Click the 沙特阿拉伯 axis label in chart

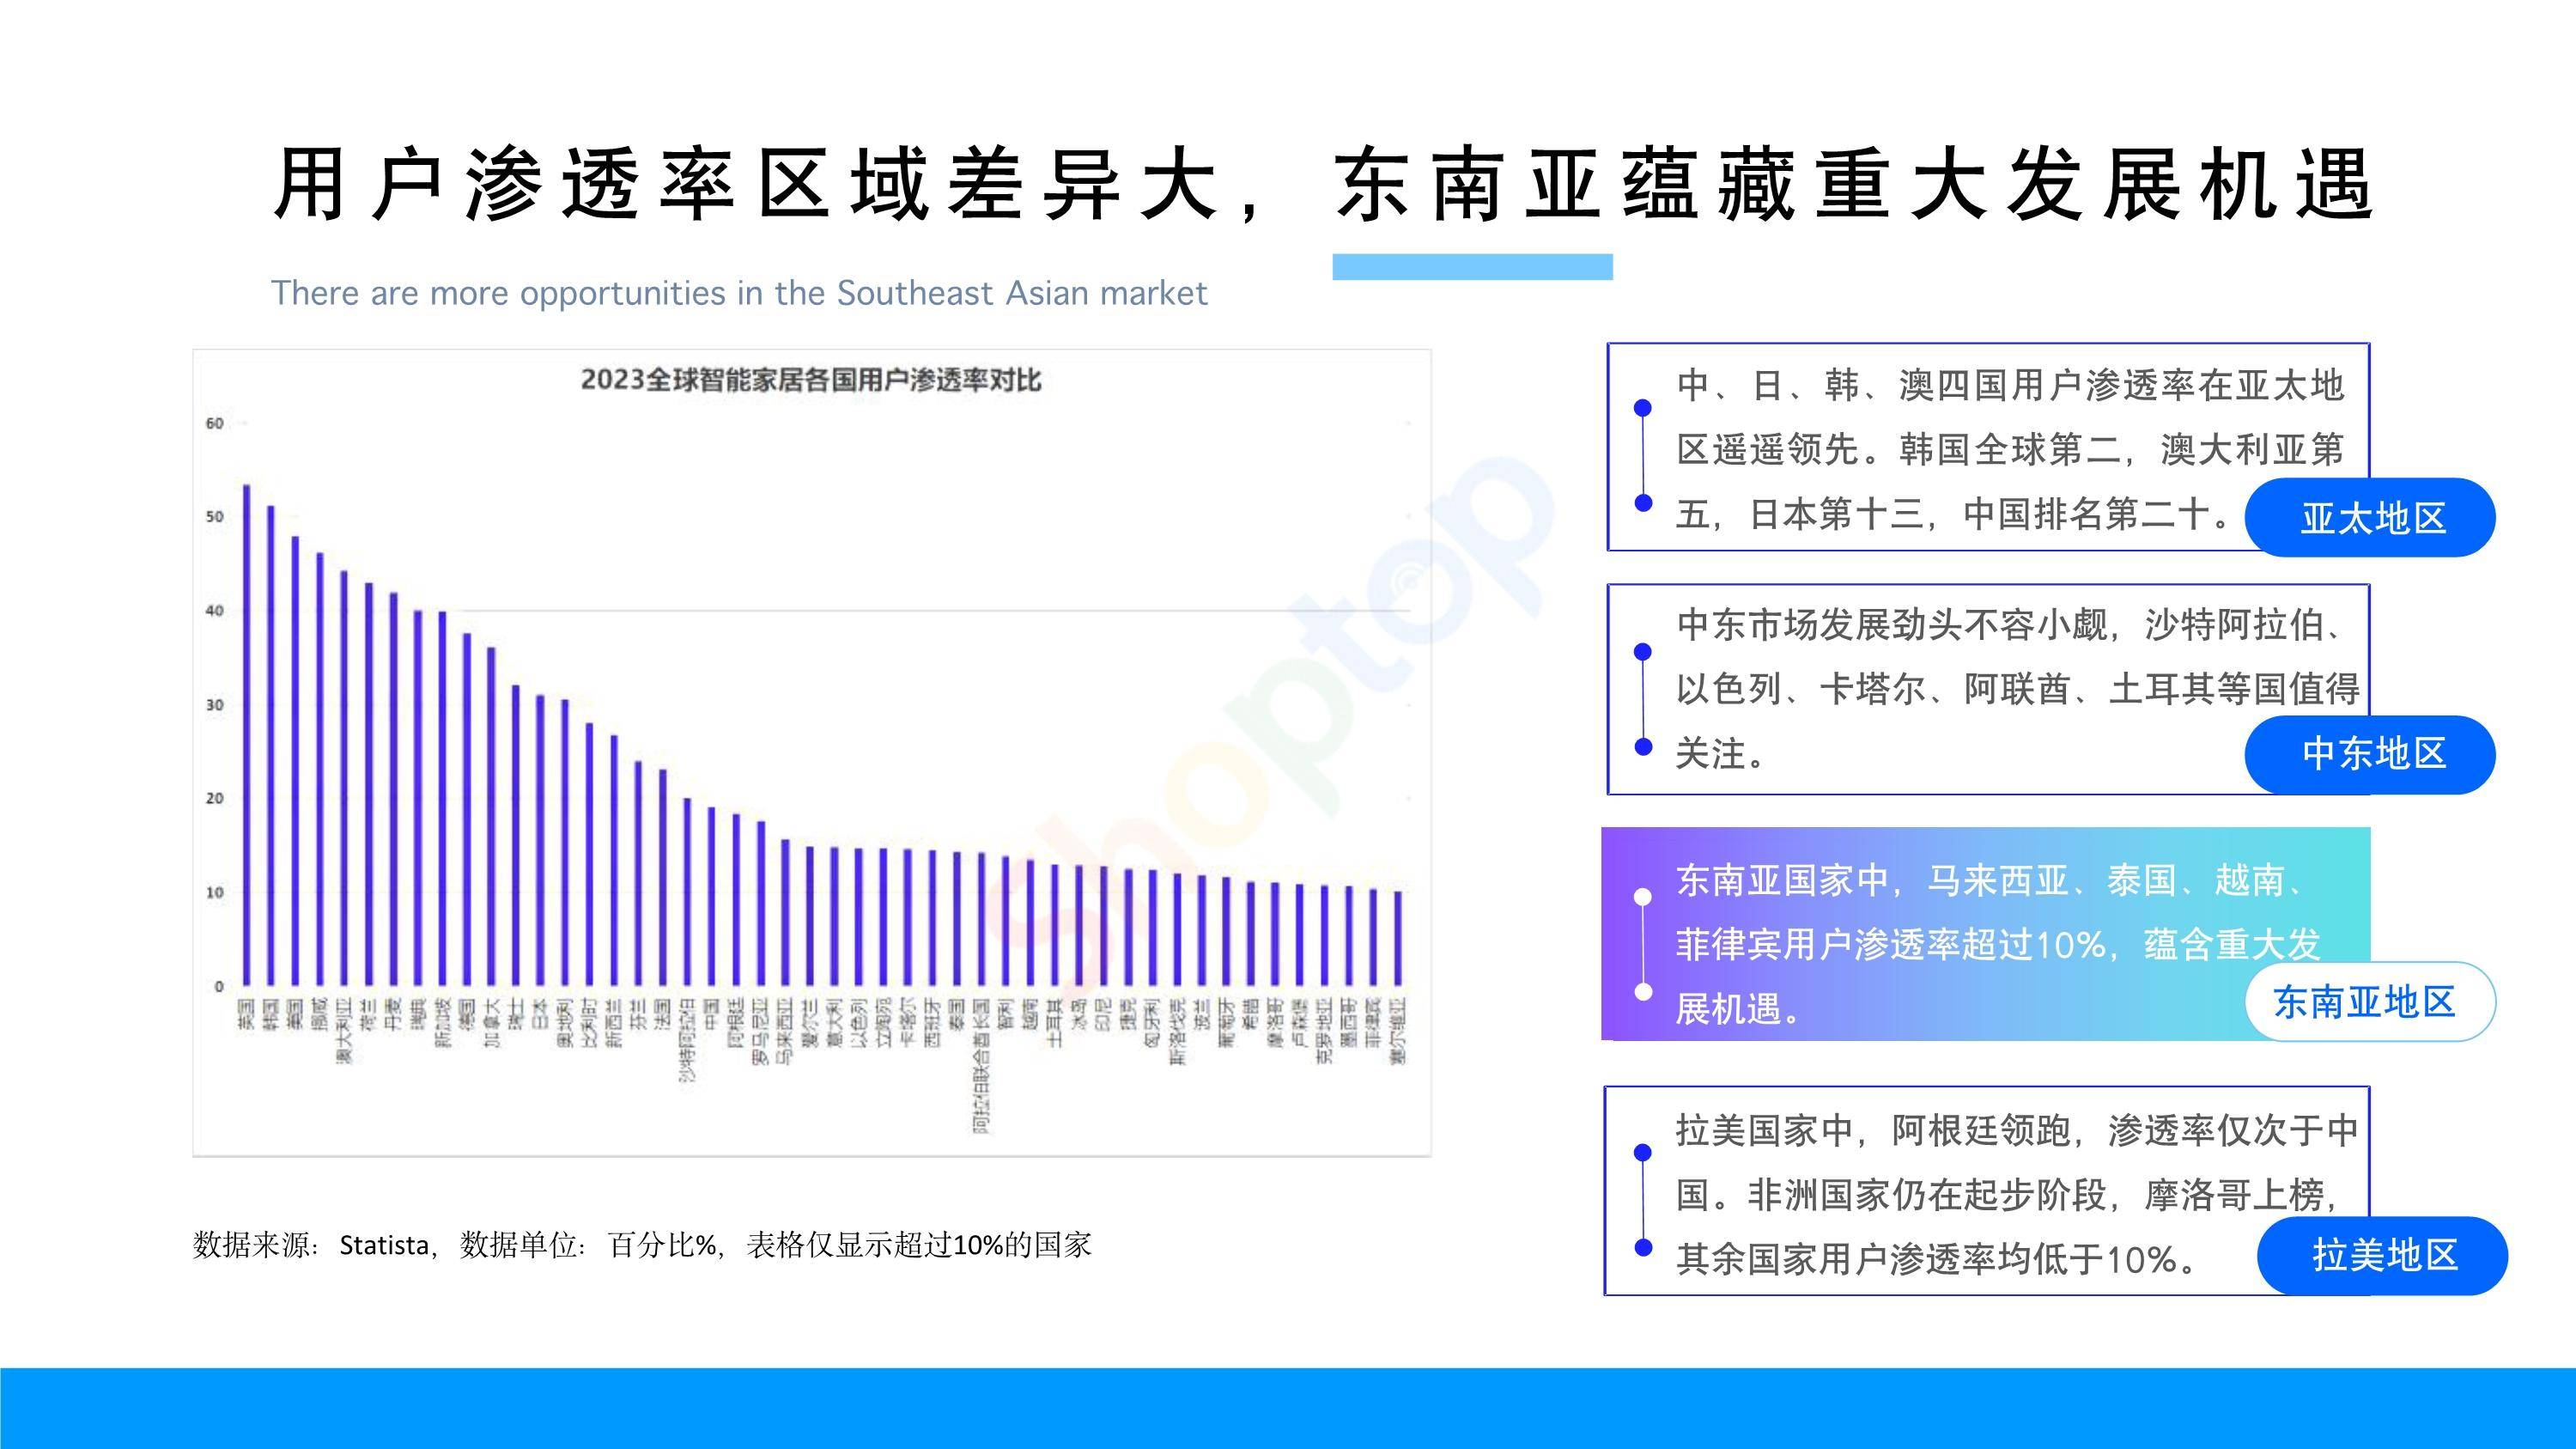[x=687, y=1040]
